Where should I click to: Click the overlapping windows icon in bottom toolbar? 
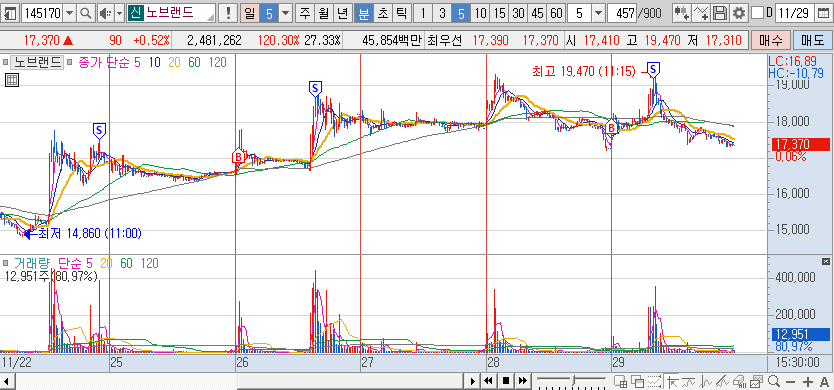point(637,381)
